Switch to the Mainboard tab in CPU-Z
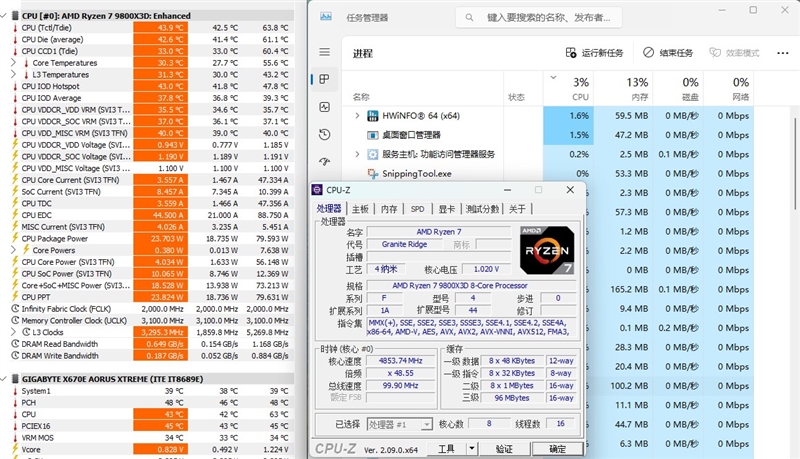This screenshot has width=800, height=459. point(360,209)
